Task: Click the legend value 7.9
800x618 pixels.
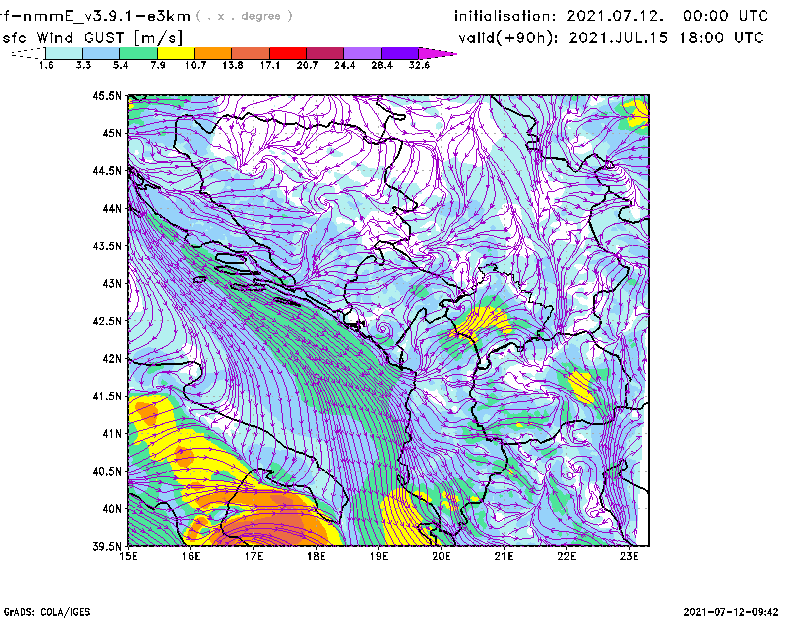Action: (x=158, y=65)
